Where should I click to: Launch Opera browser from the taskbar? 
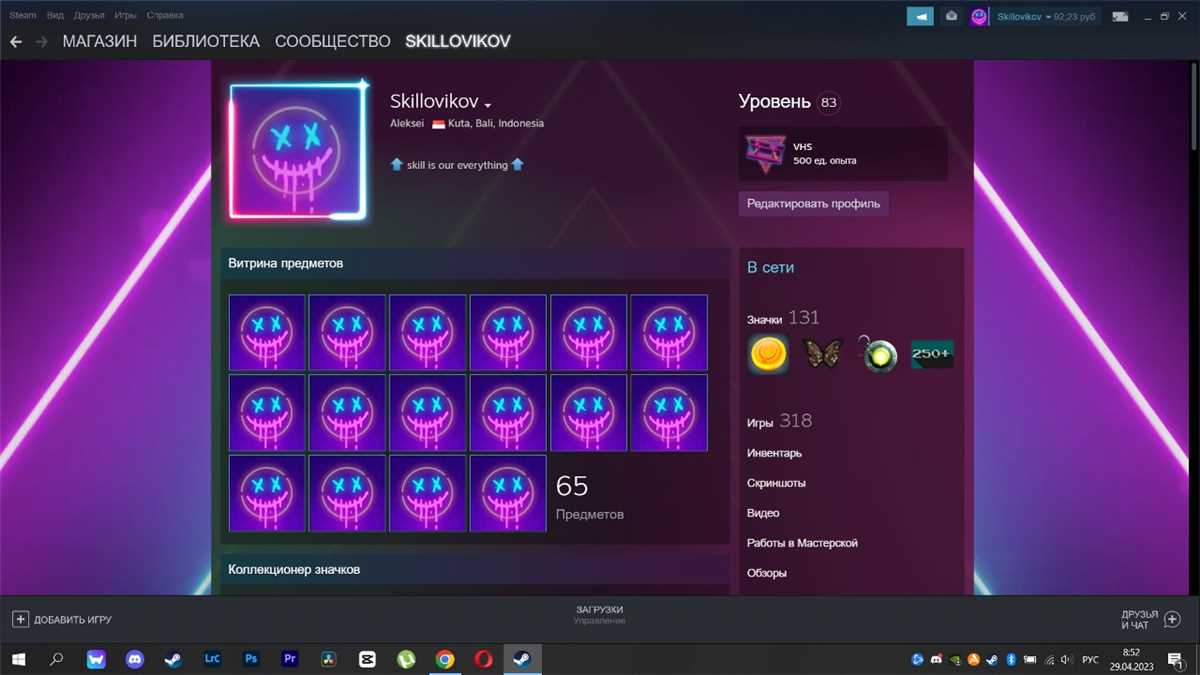(483, 659)
